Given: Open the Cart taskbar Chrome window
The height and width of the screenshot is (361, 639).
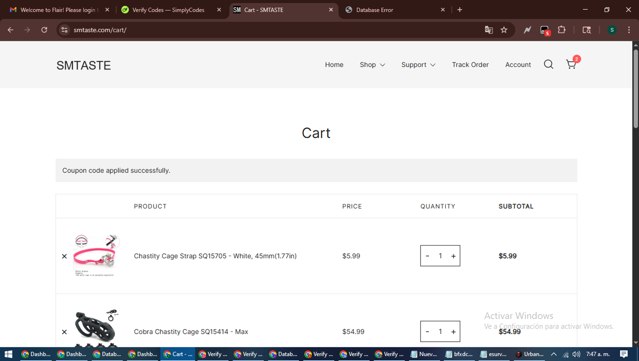Looking at the screenshot, I should click(178, 354).
